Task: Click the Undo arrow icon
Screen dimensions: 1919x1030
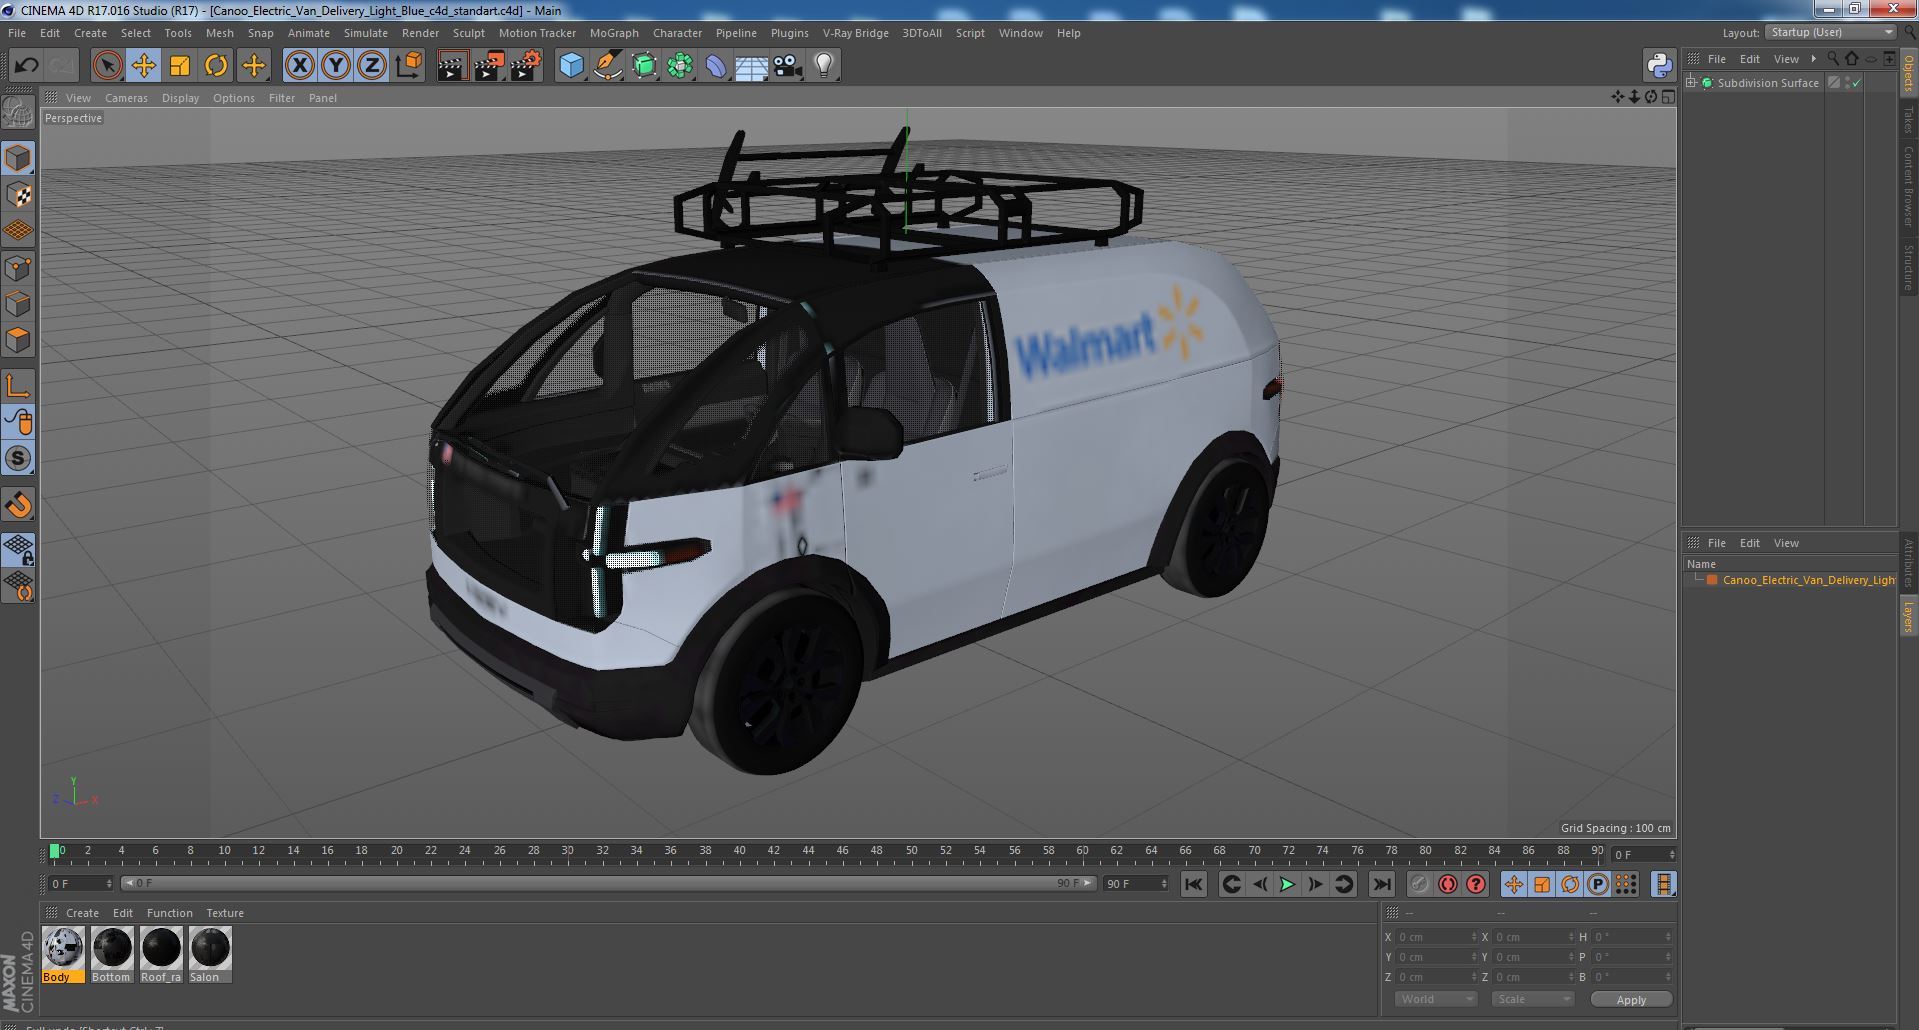Action: click(x=26, y=66)
